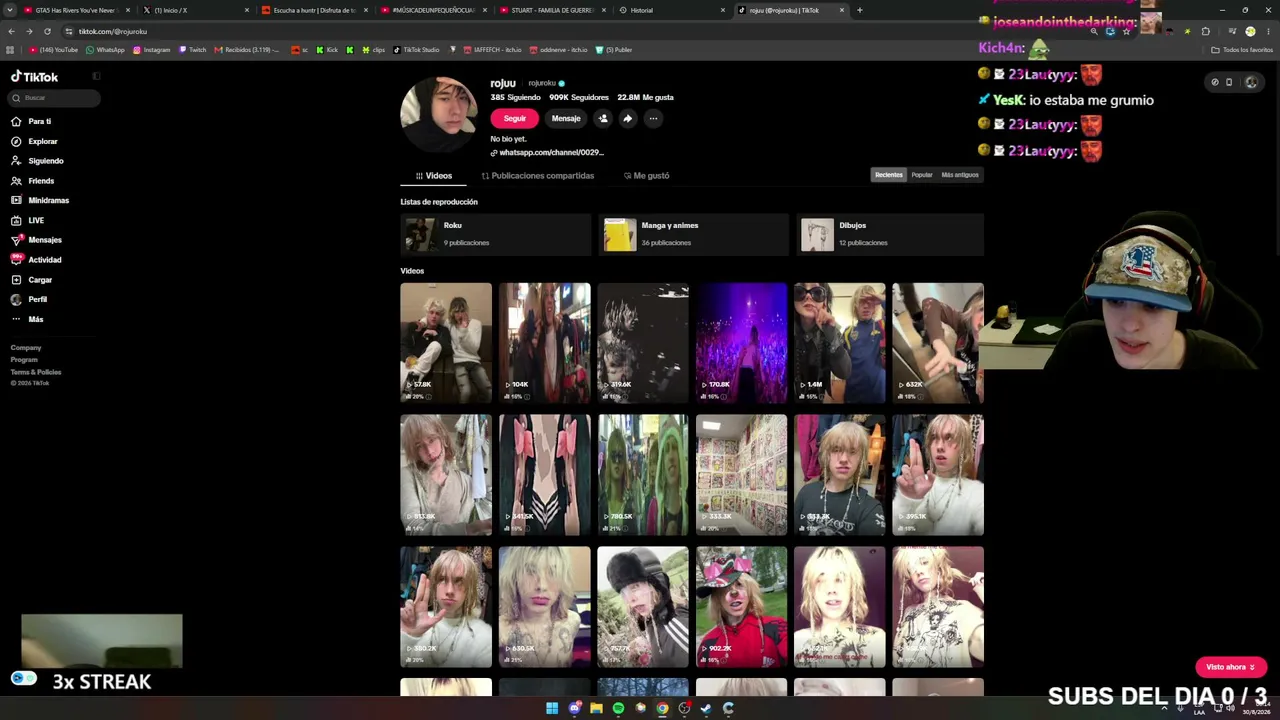Open the Dibujos playlist
The height and width of the screenshot is (720, 1280).
pos(890,234)
